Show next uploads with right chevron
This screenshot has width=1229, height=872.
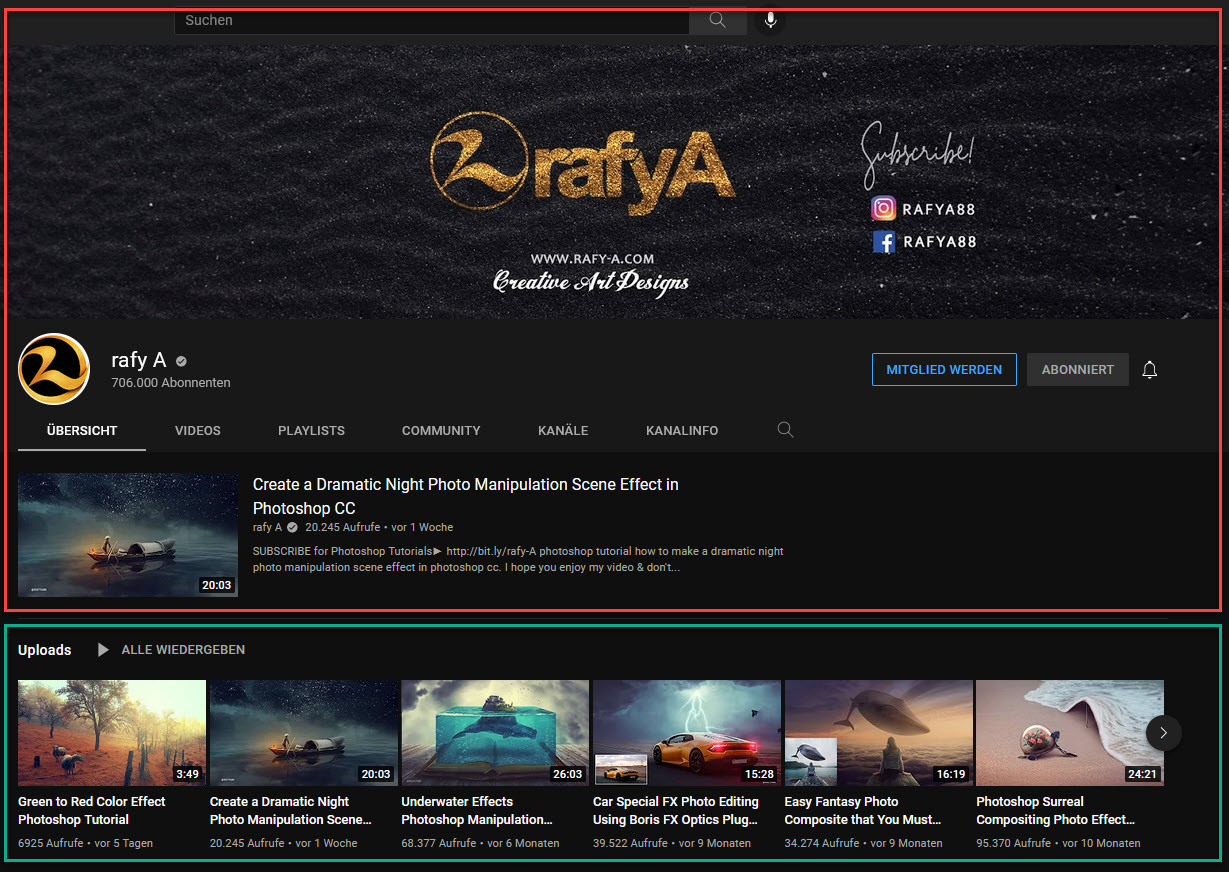tap(1163, 732)
